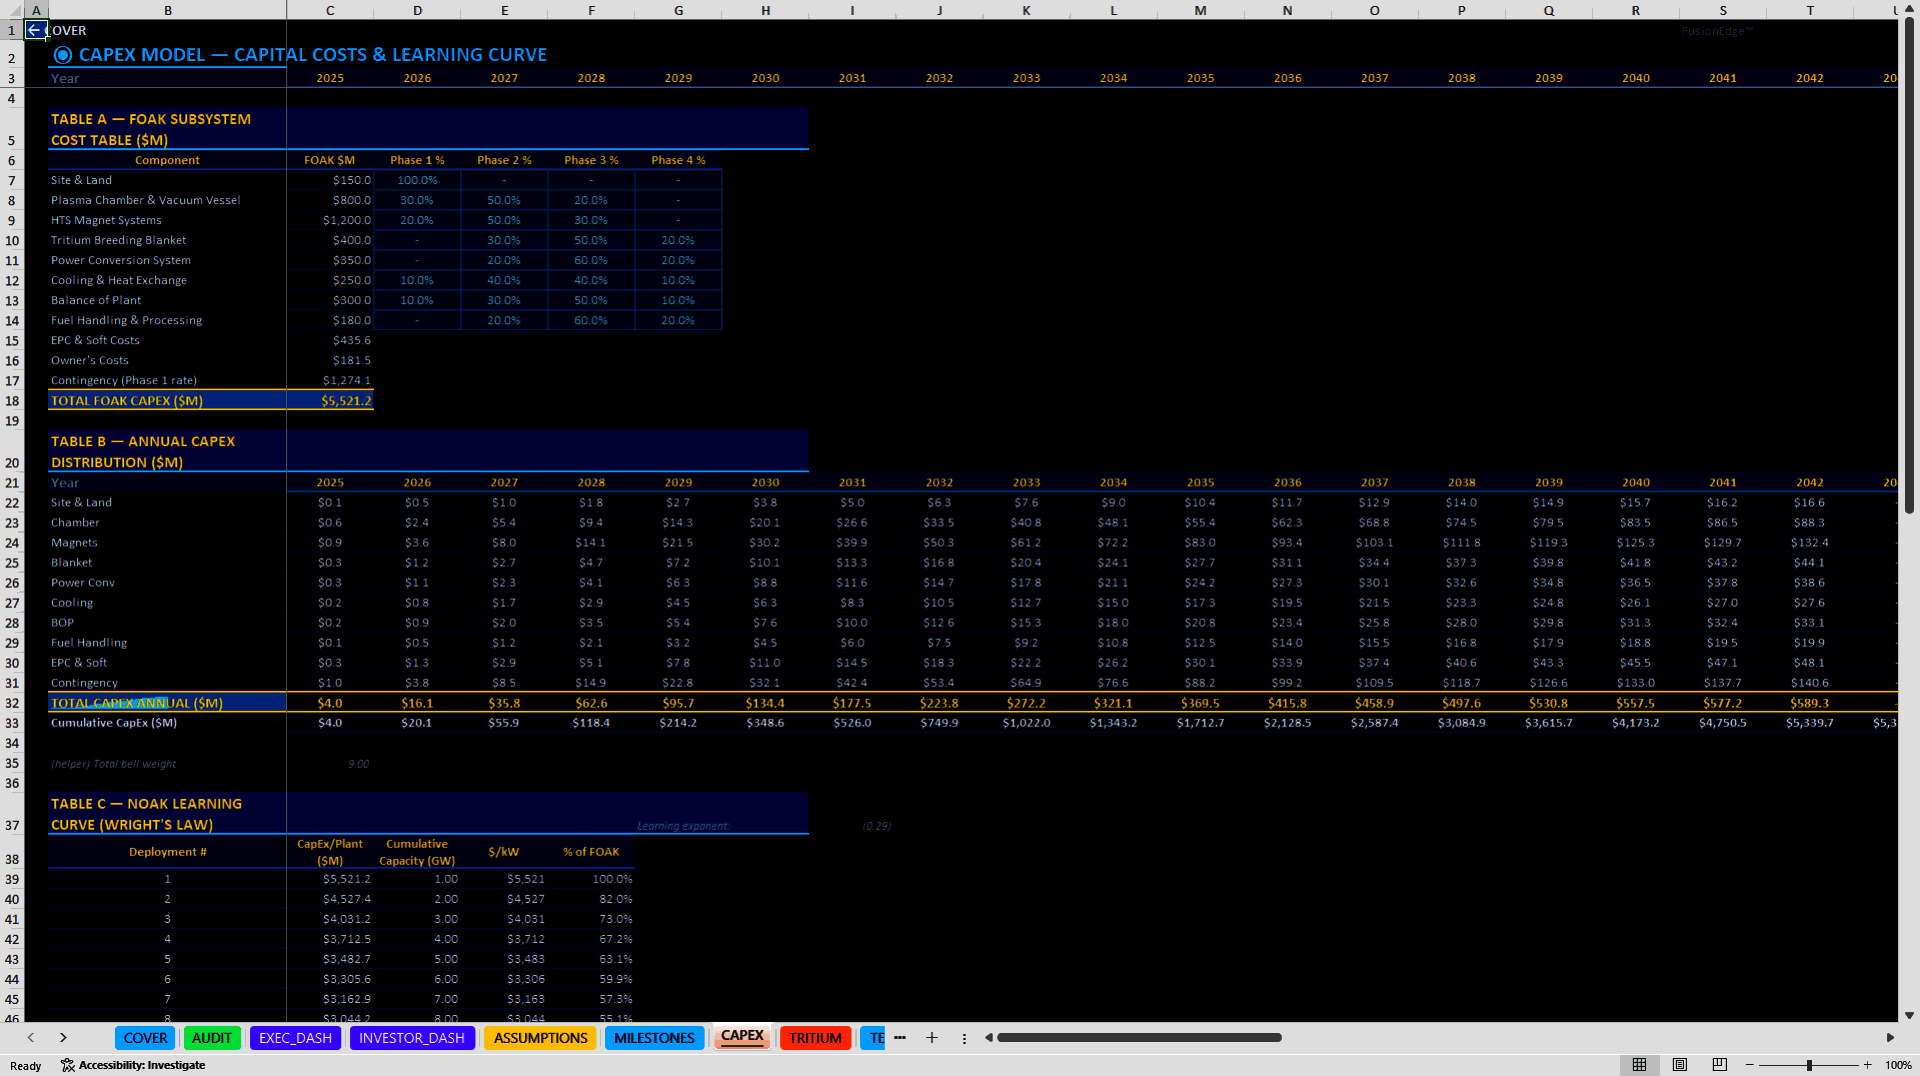Click horizontal scroll left arrow
This screenshot has height=1076, width=1920.
pyautogui.click(x=989, y=1038)
